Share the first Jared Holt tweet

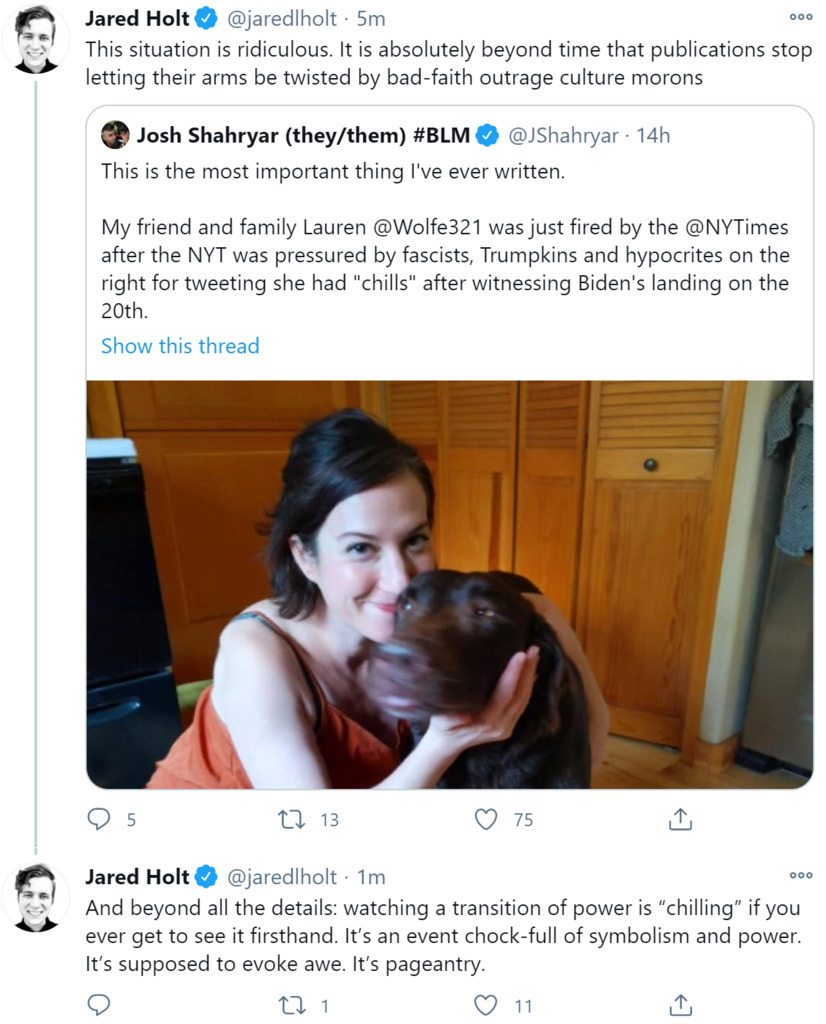pos(680,820)
